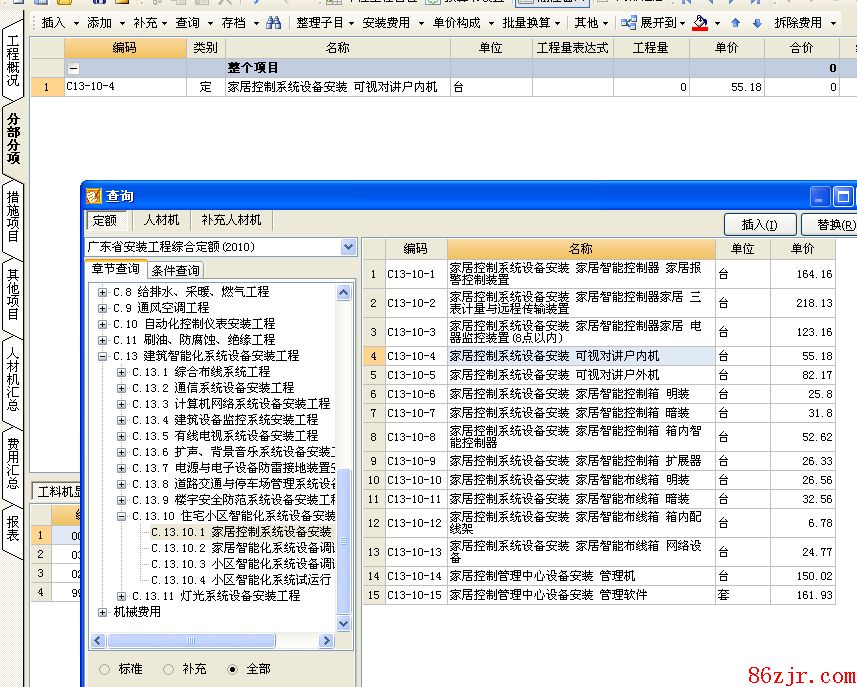Click the 展开到 expand-level icon
Screen dimensions: 857x687
[630, 22]
